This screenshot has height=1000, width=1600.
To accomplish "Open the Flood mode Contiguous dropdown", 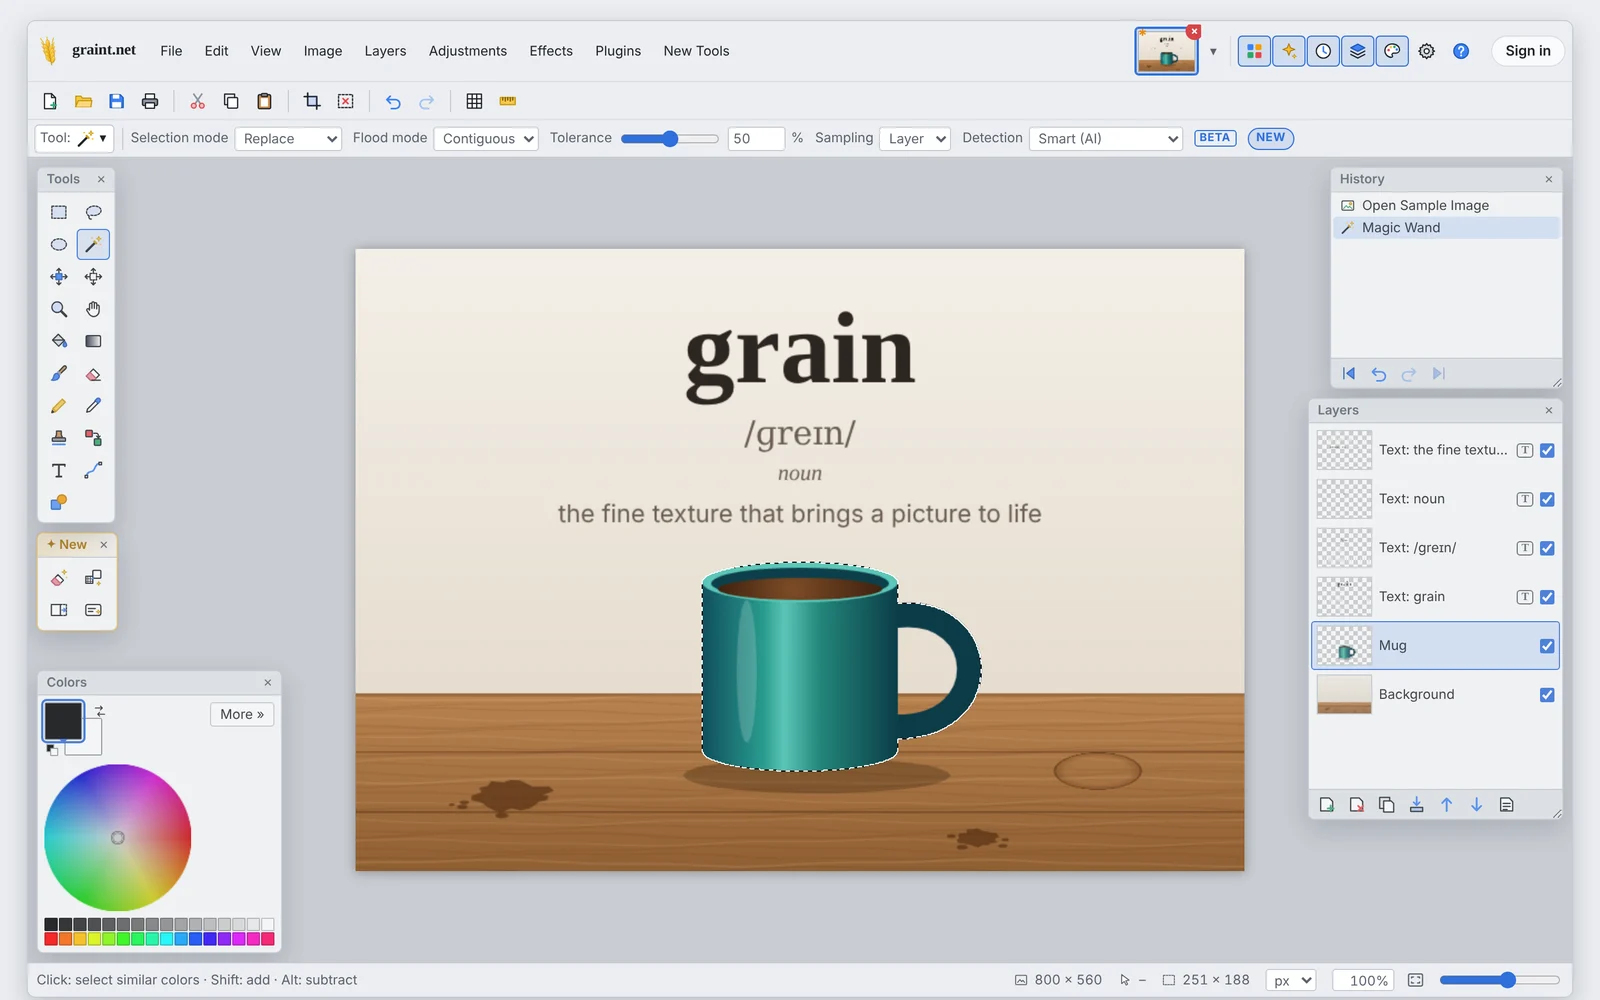I will pos(486,138).
